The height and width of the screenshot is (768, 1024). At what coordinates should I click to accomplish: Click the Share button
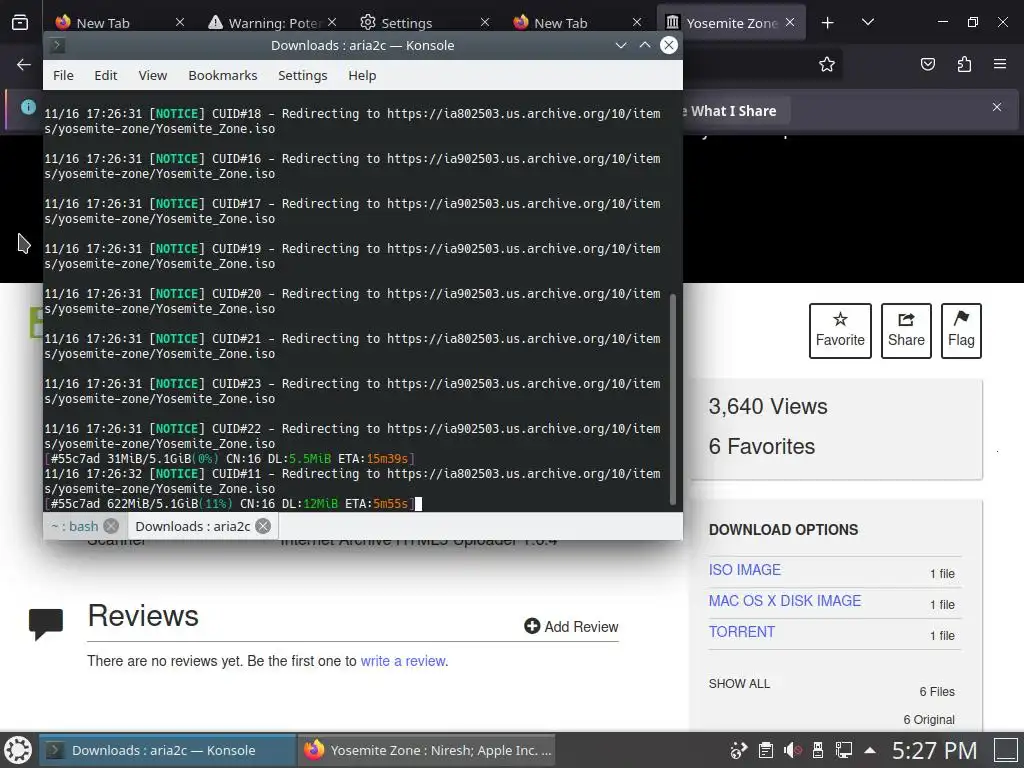pyautogui.click(x=906, y=330)
